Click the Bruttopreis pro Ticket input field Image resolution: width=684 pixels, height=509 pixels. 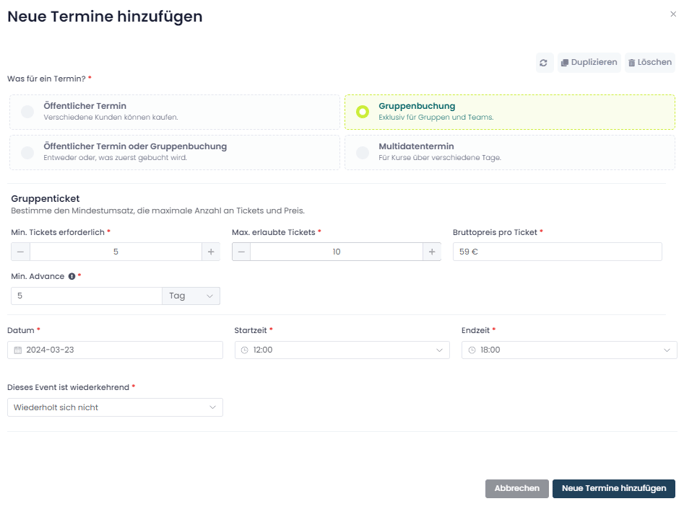coord(557,252)
